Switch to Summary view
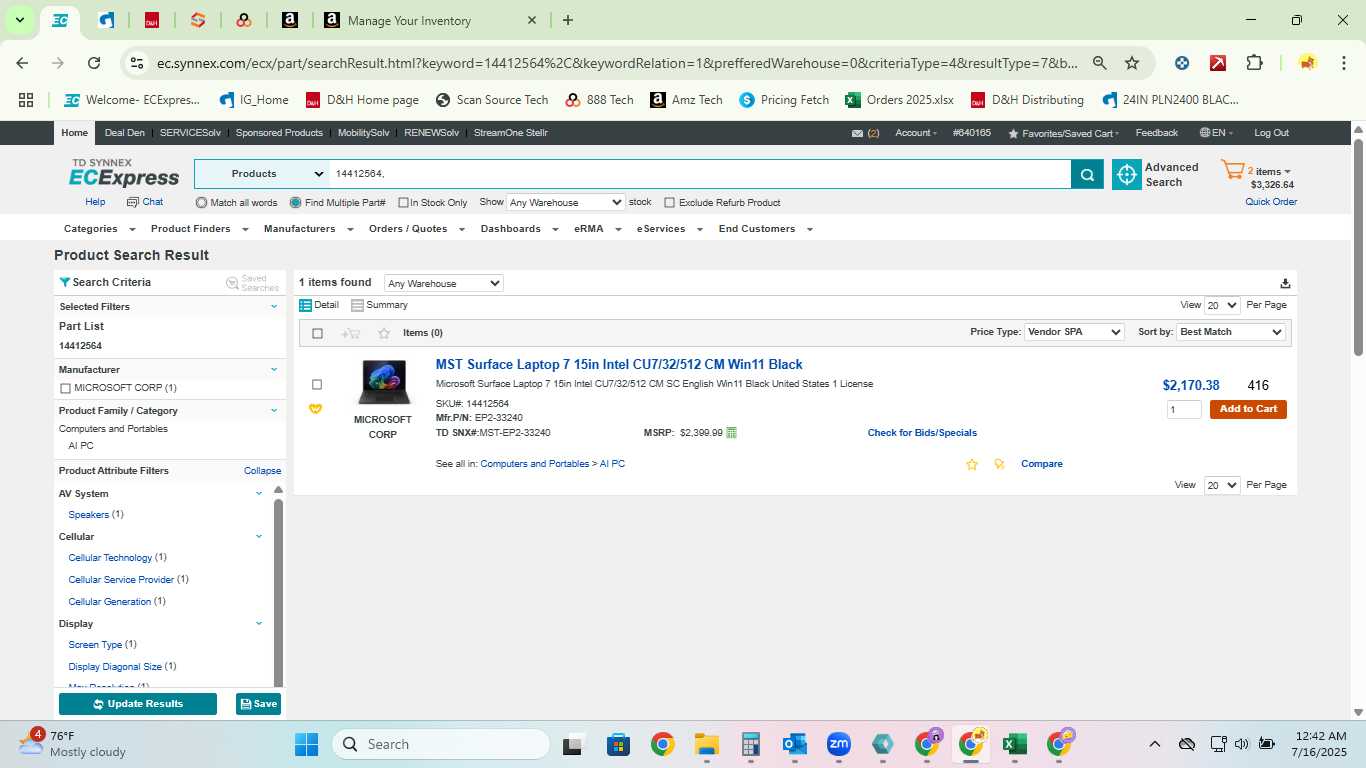The width and height of the screenshot is (1366, 768). pos(379,305)
